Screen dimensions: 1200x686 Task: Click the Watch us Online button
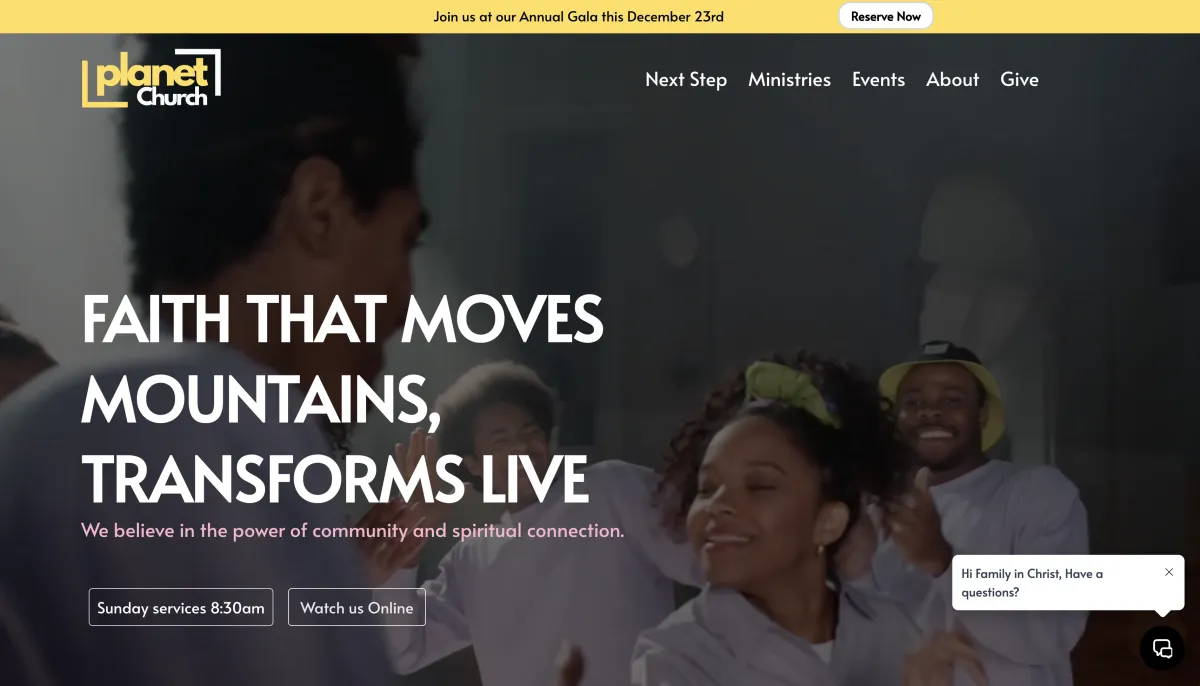click(357, 607)
